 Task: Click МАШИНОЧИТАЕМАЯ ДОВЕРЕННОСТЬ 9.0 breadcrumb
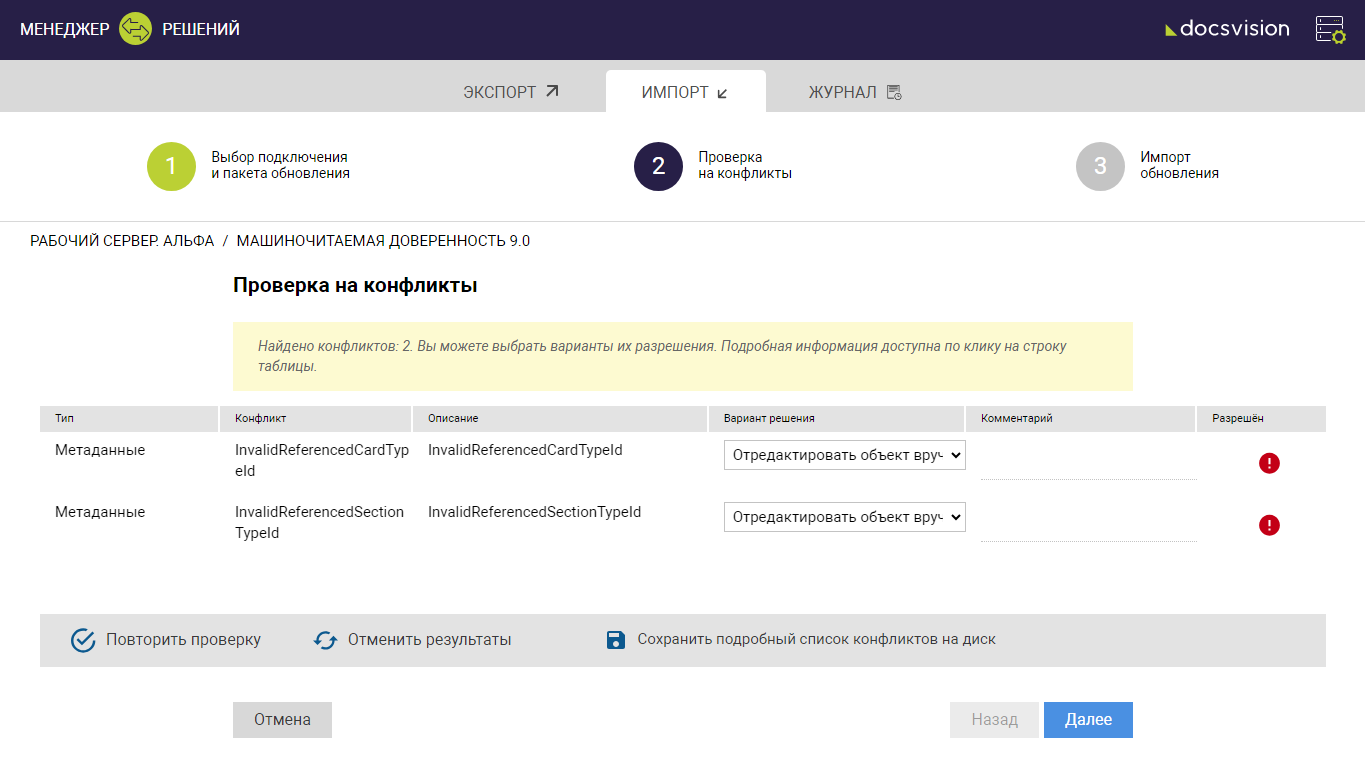pyautogui.click(x=383, y=241)
